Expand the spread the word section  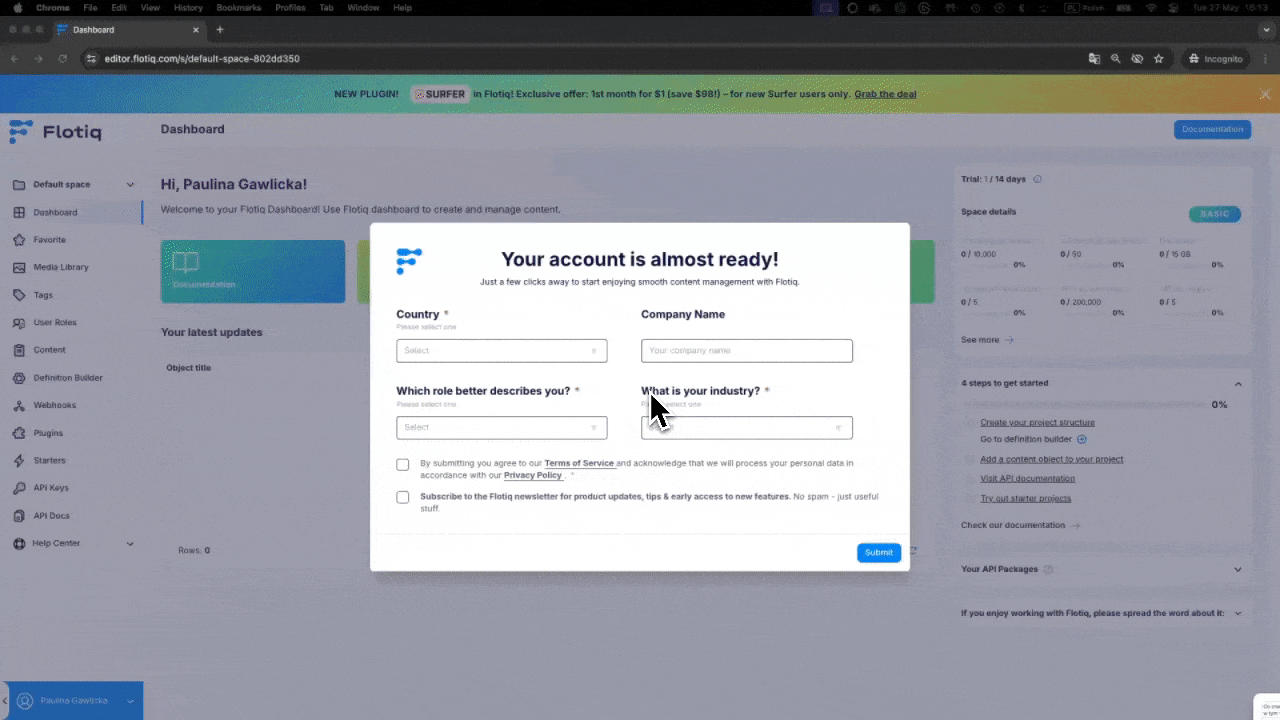coord(1238,613)
